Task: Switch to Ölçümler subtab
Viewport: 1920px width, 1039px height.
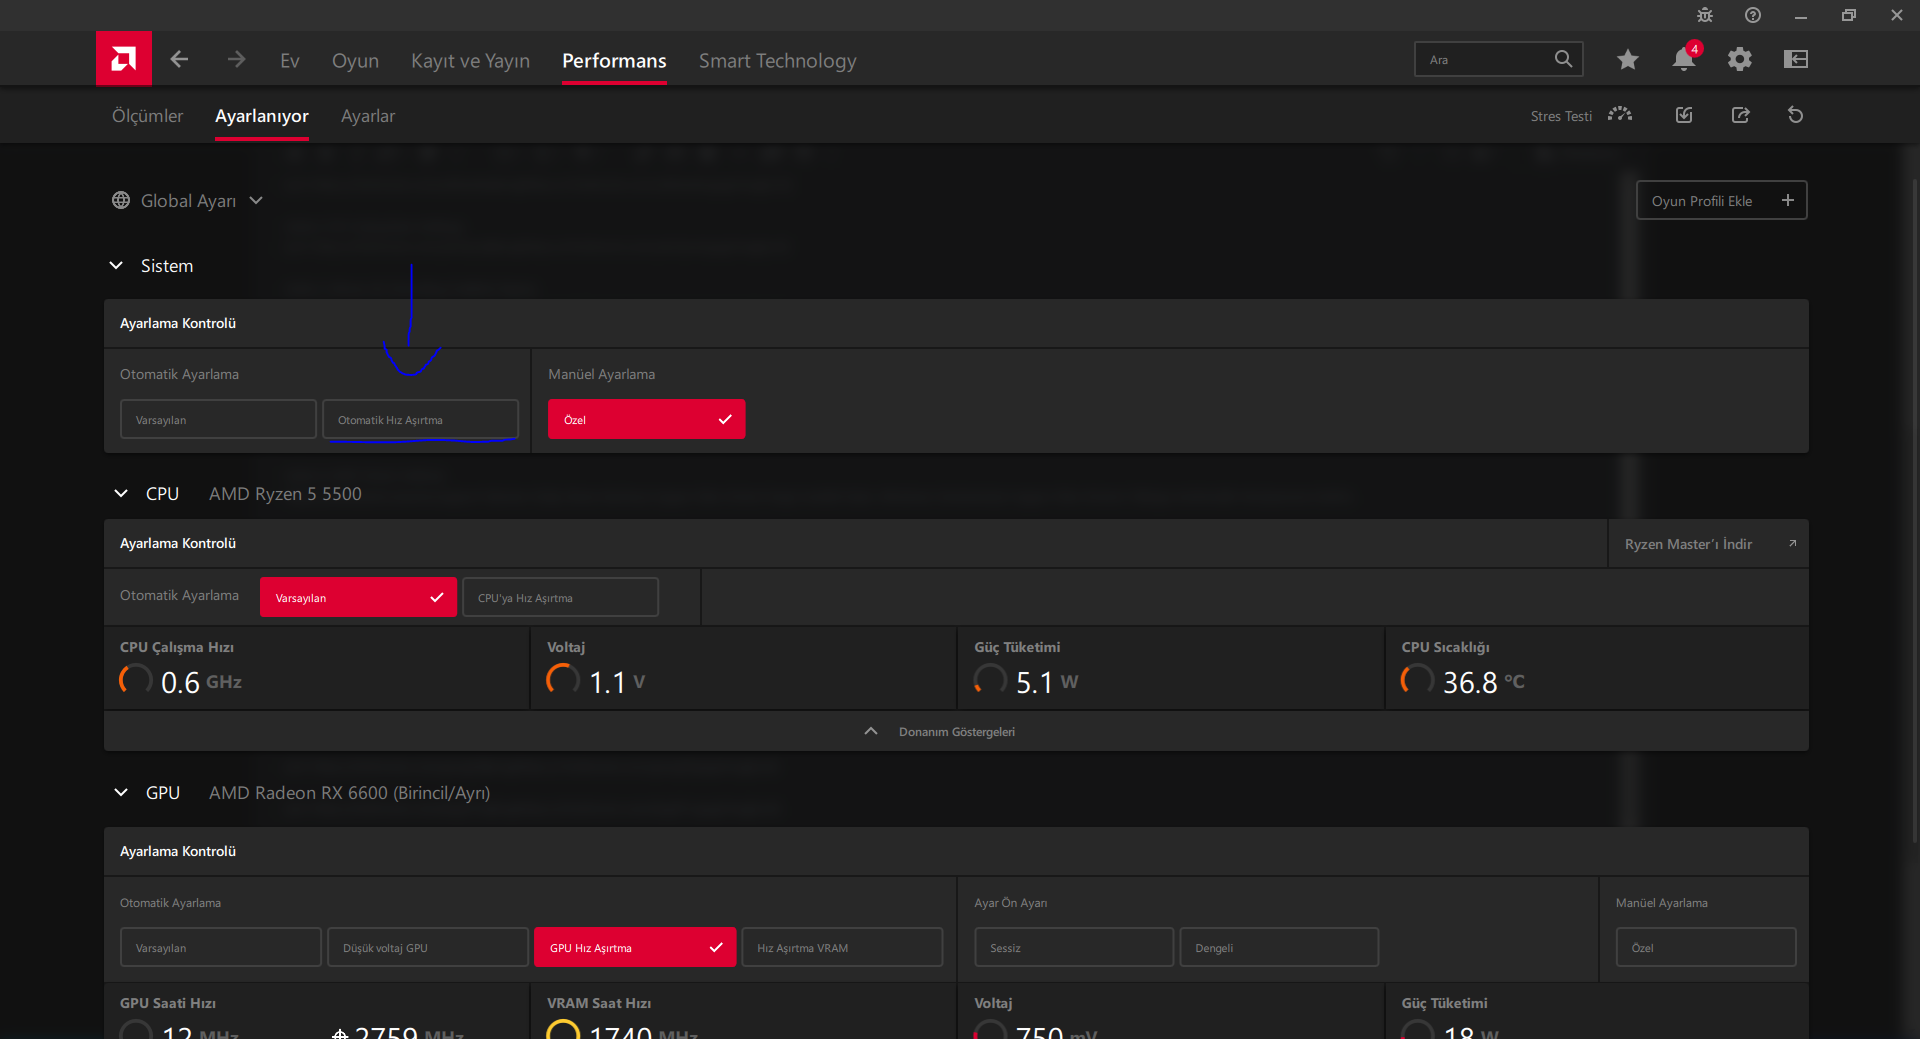Action: click(x=147, y=115)
